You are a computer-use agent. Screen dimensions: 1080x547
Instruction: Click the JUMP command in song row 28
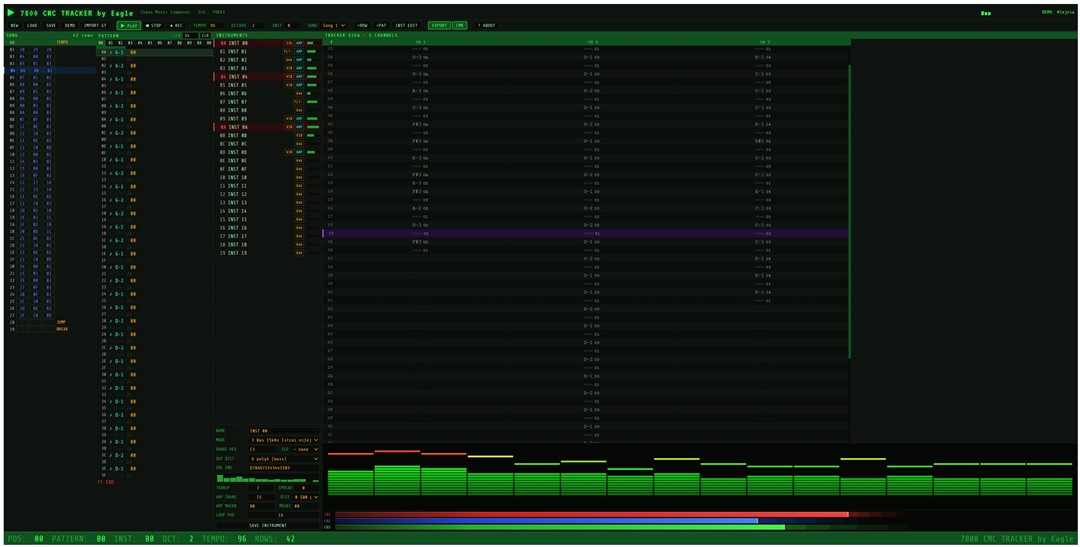point(61,322)
